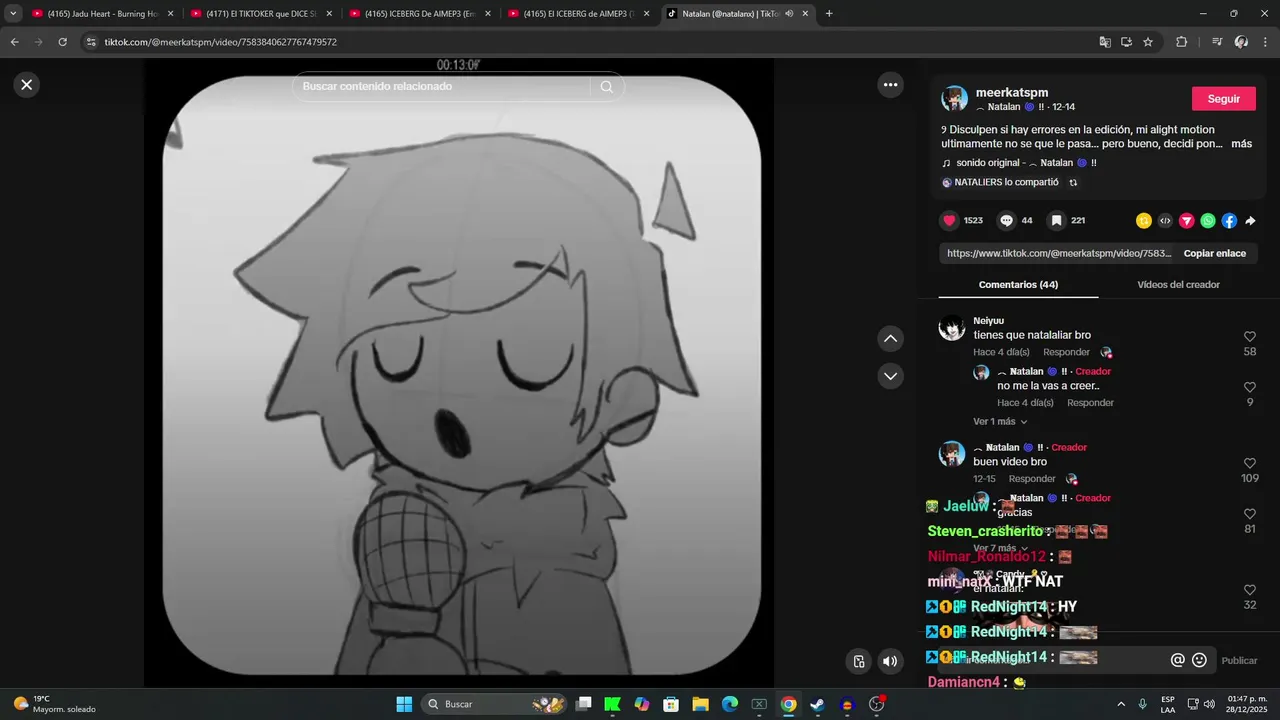Click the address bar URL
Image resolution: width=1280 pixels, height=720 pixels.
pyautogui.click(x=220, y=42)
